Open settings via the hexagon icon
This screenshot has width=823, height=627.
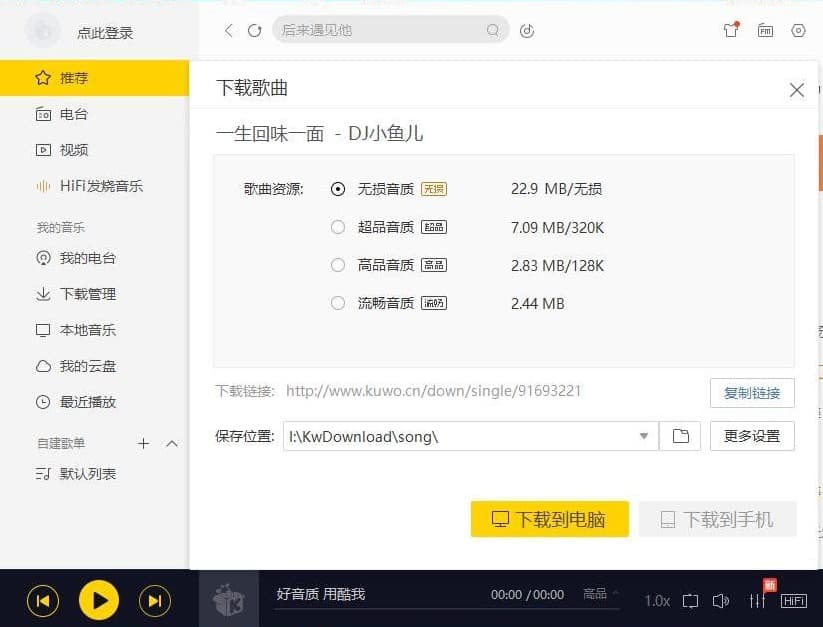(798, 30)
